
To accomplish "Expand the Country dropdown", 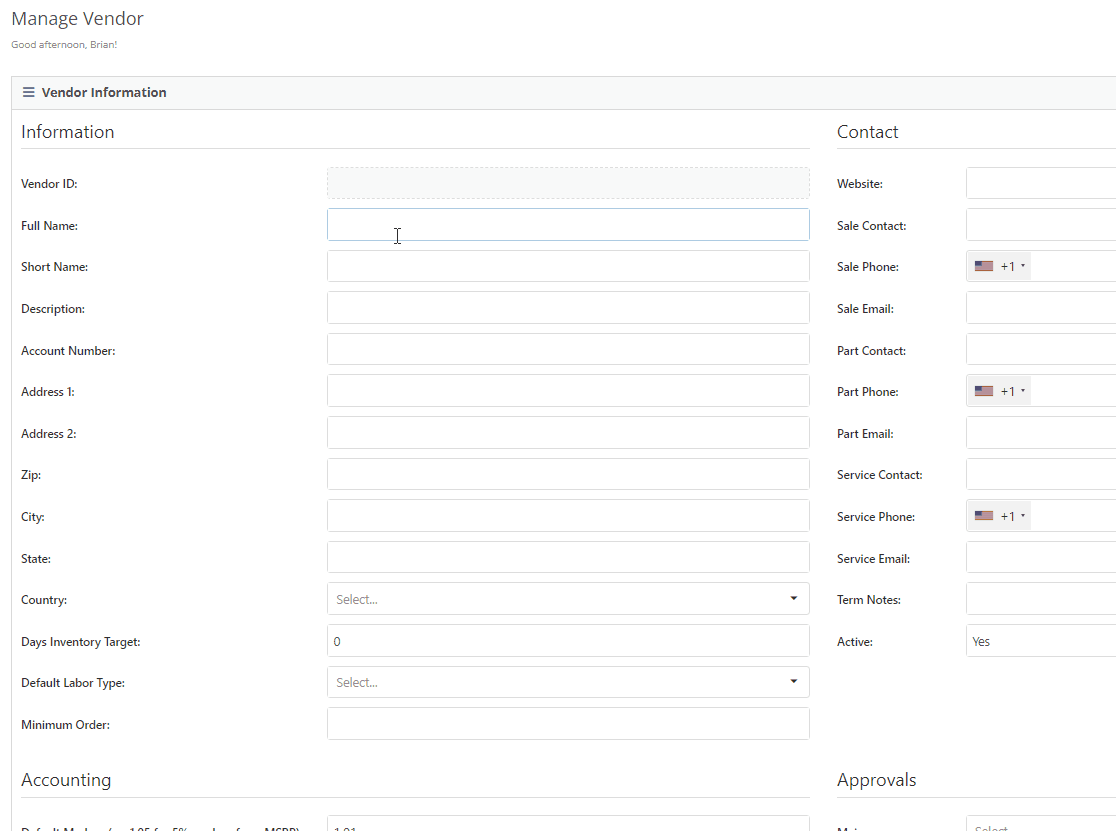I will [568, 599].
